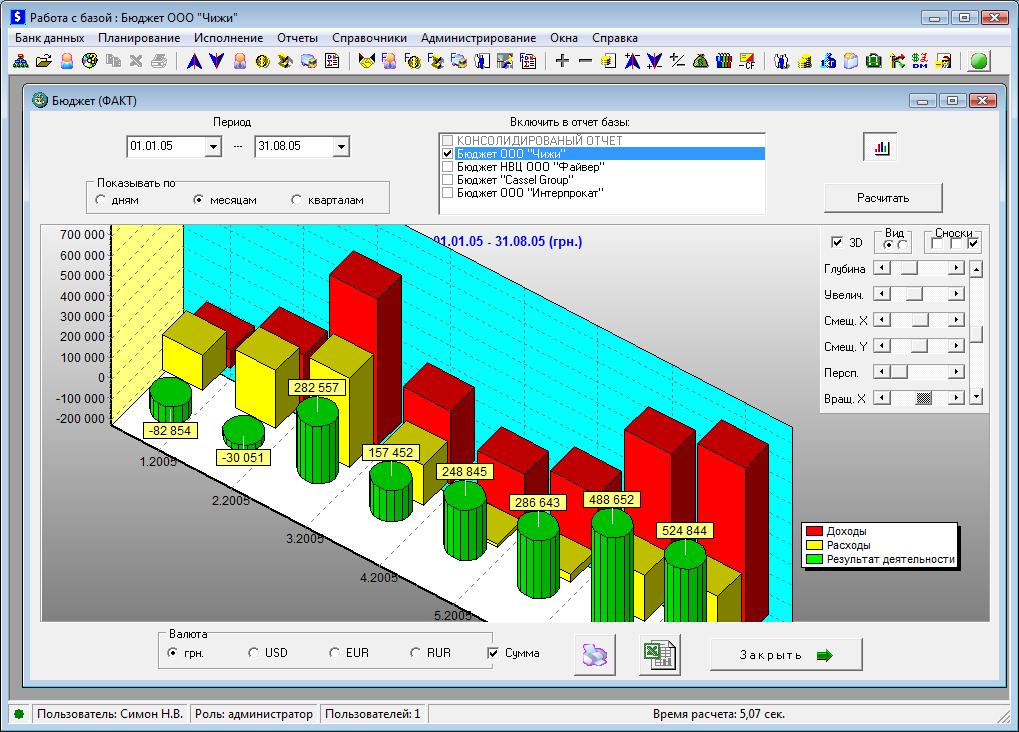Click the colored binders toolbar icon
Screen dimensions: 1019x732
[723, 62]
